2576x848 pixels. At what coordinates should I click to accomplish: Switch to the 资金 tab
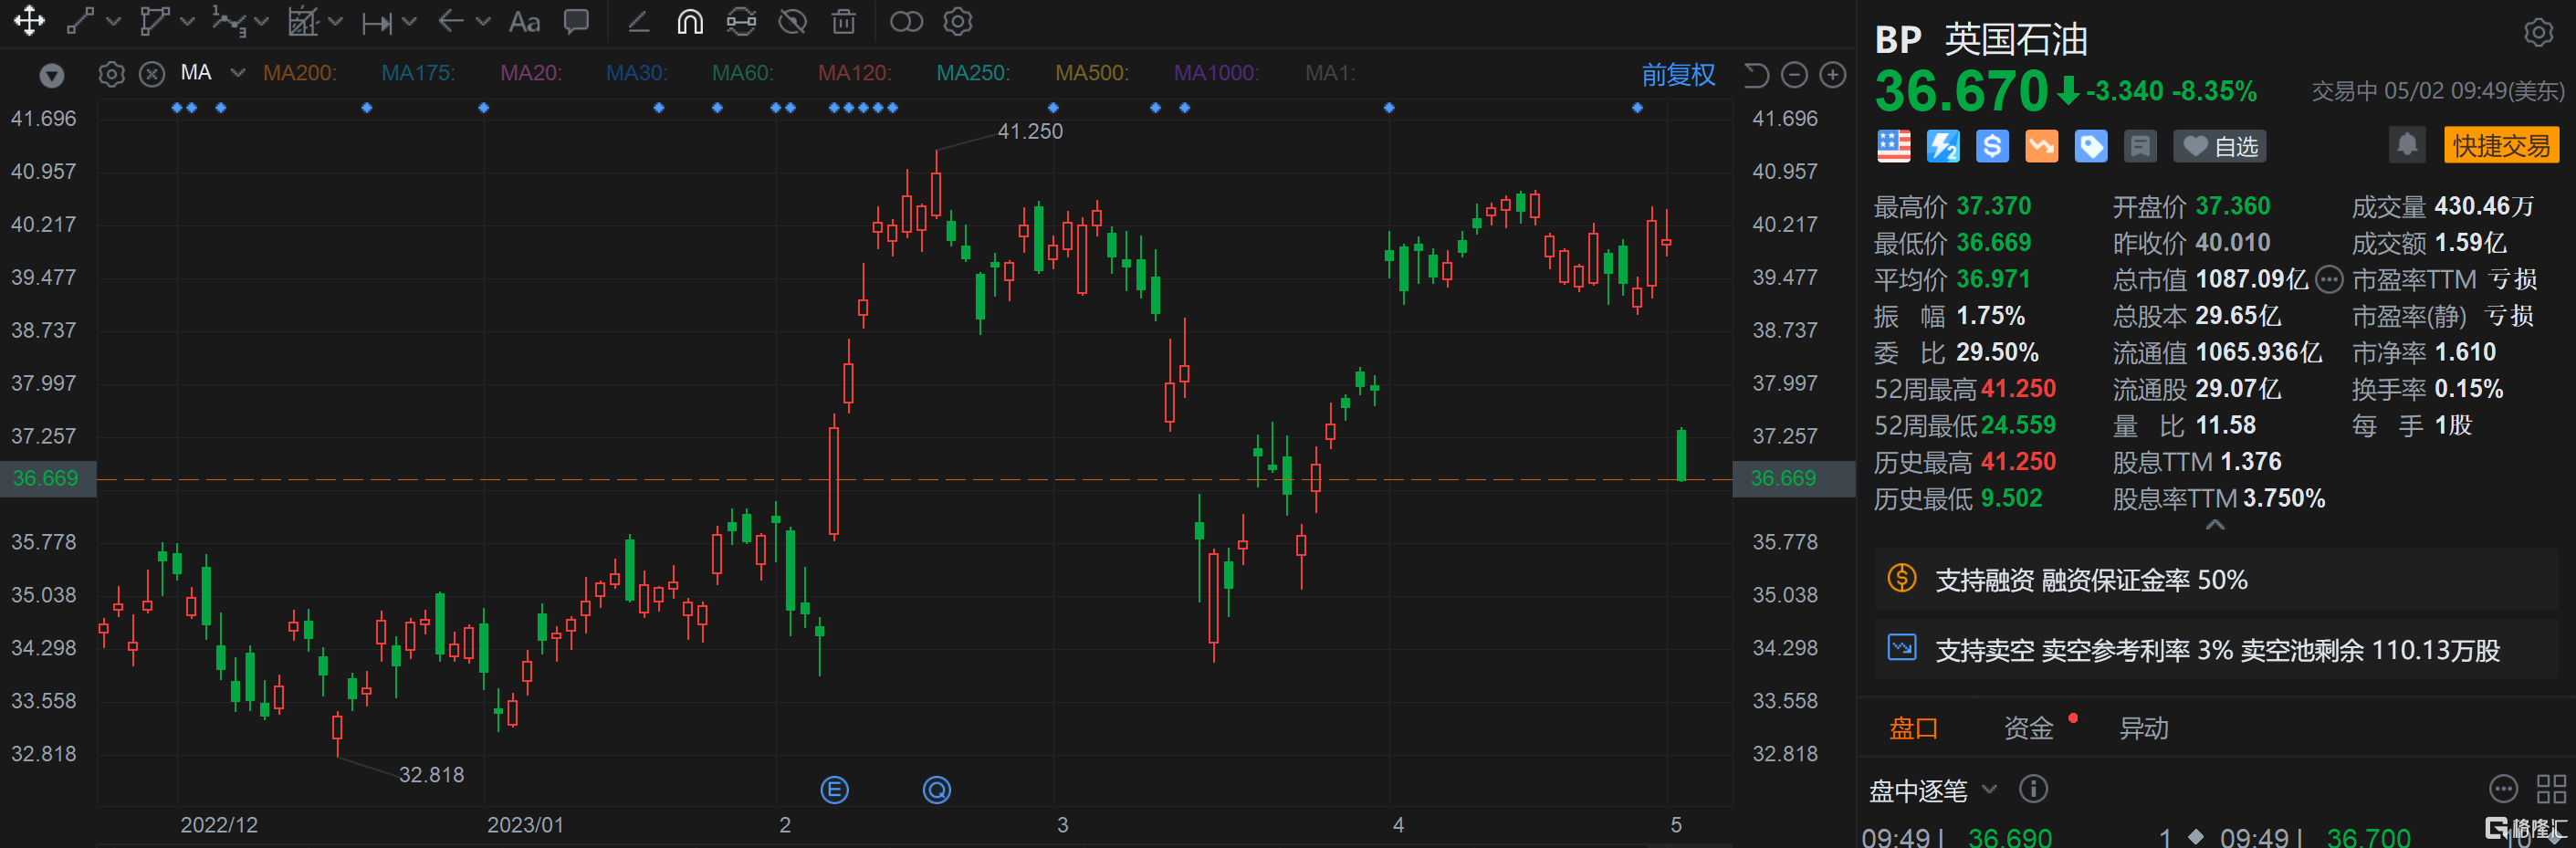pos(2028,728)
